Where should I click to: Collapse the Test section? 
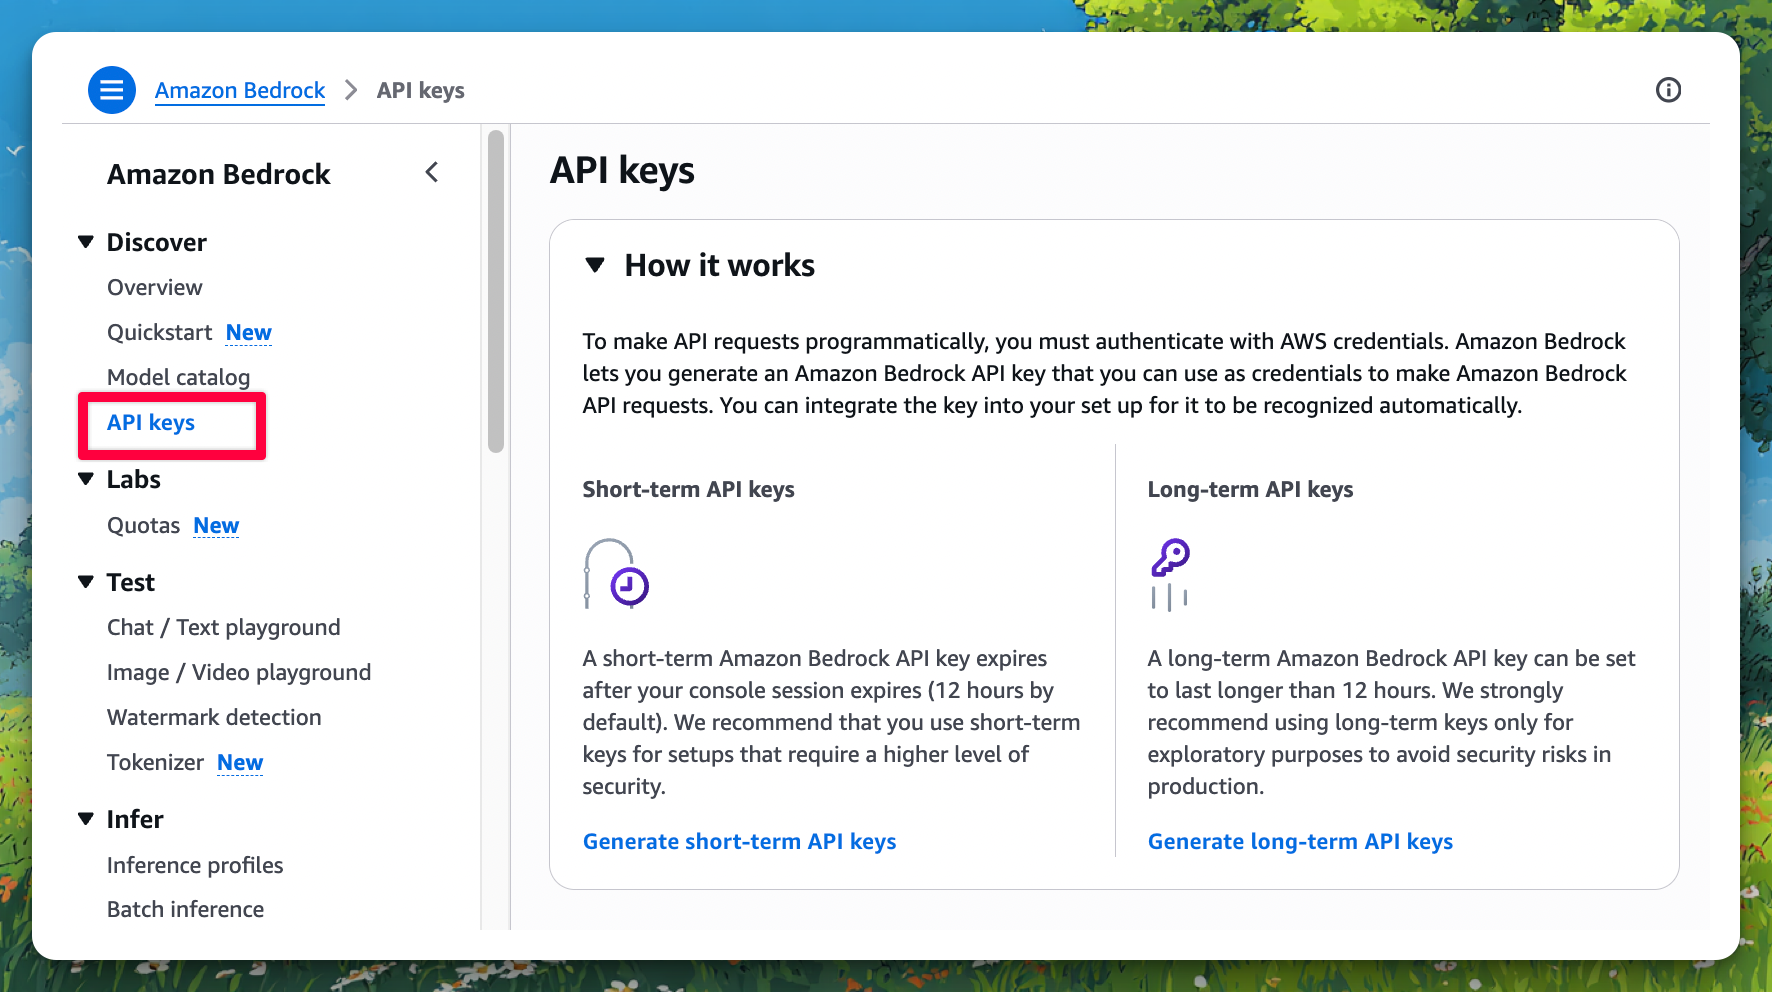(x=87, y=582)
